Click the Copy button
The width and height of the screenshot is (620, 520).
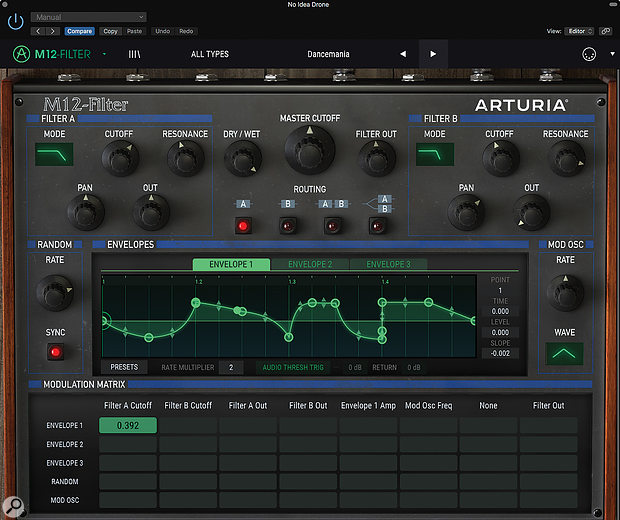(110, 31)
